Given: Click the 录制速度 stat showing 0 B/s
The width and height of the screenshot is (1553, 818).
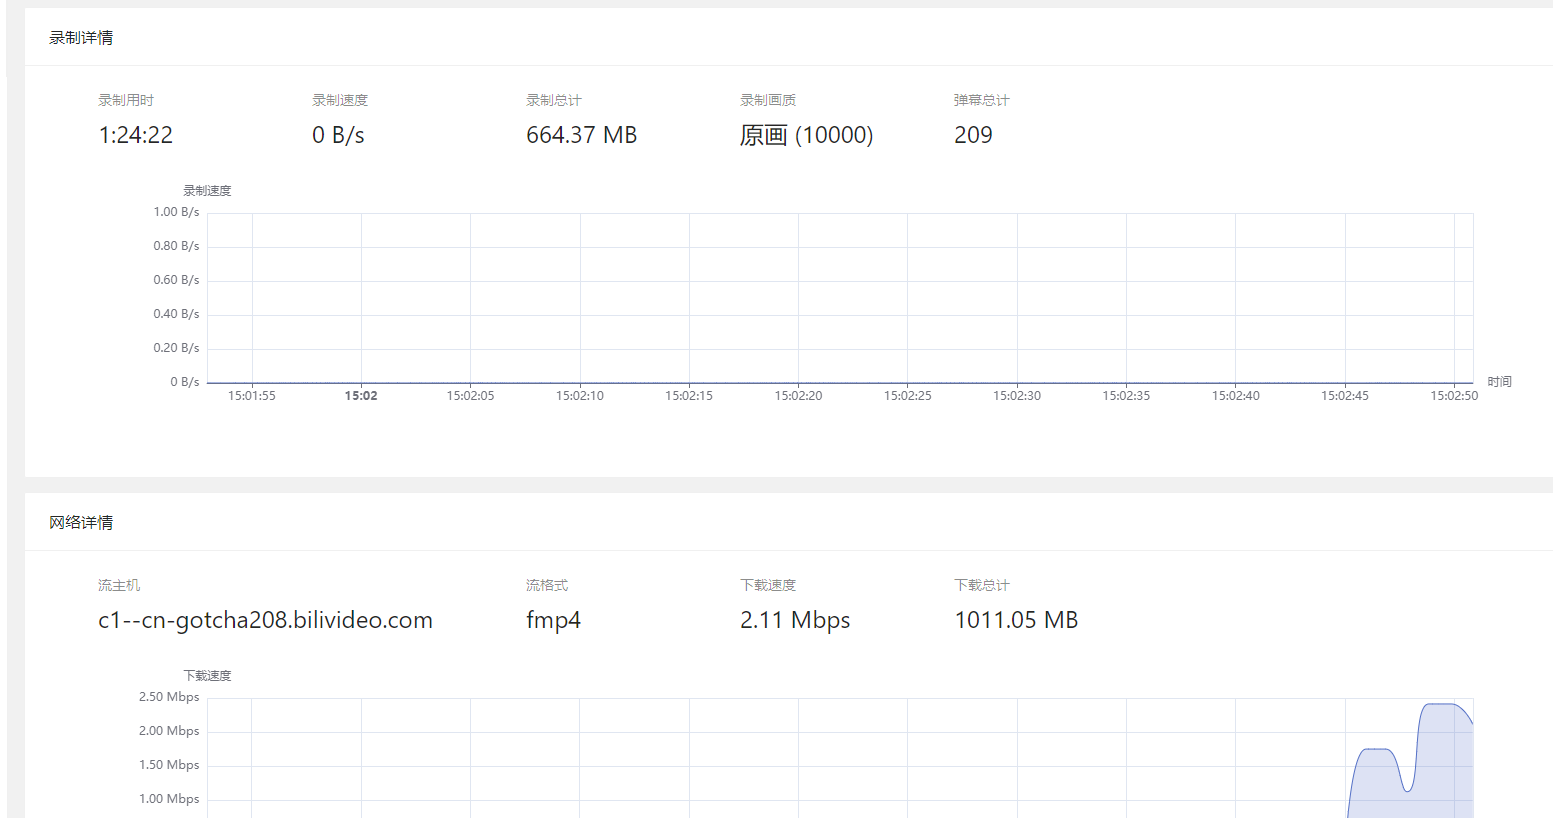Looking at the screenshot, I should point(339,135).
